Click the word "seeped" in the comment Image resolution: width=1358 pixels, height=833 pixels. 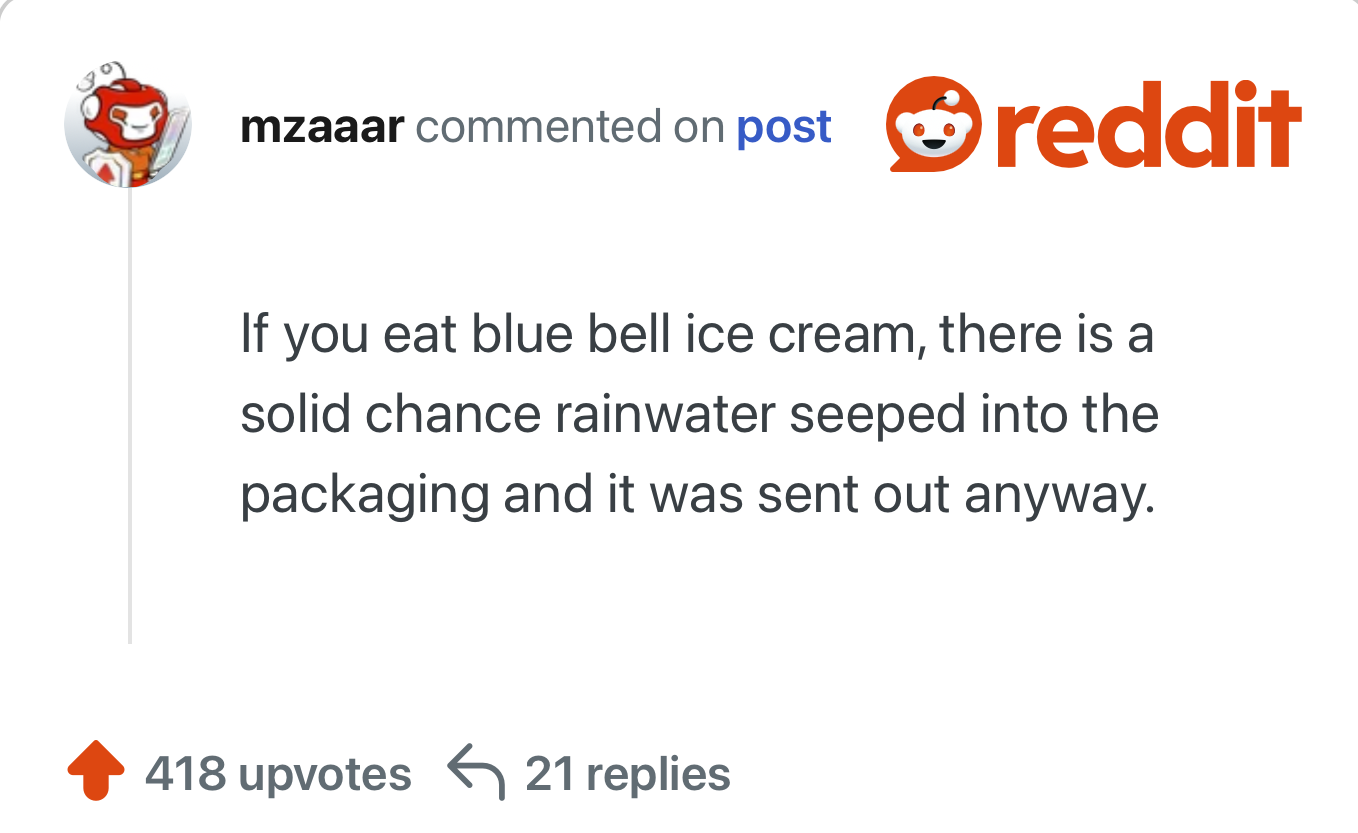pos(870,416)
